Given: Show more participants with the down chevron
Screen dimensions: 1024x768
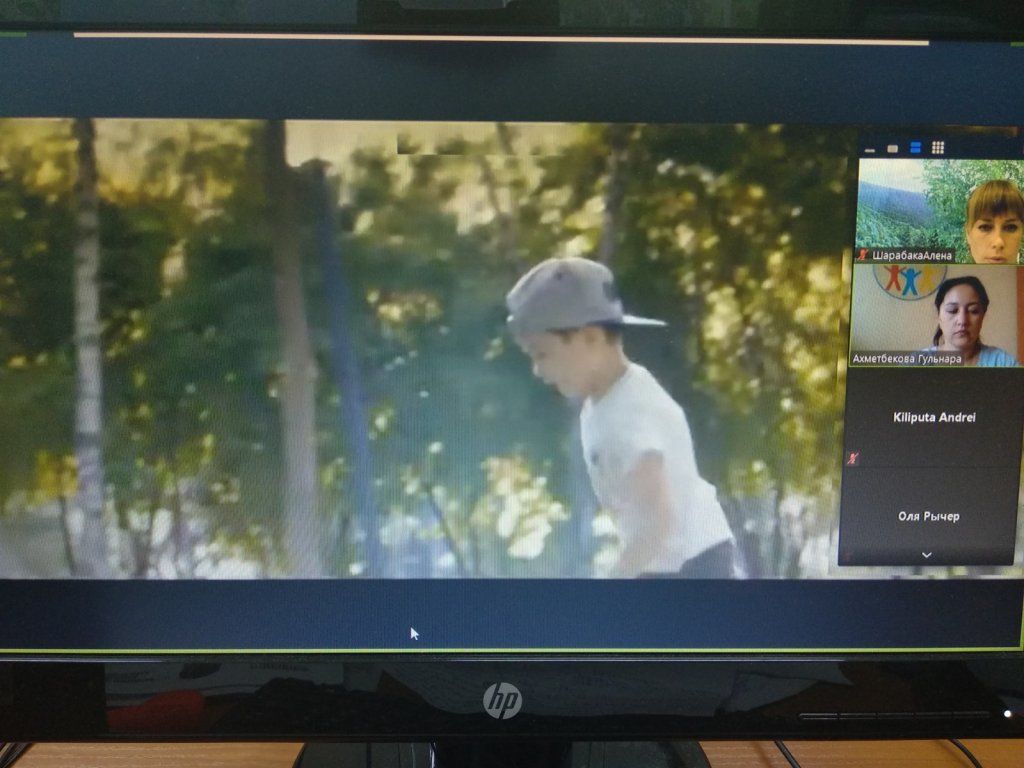Looking at the screenshot, I should tap(926, 555).
